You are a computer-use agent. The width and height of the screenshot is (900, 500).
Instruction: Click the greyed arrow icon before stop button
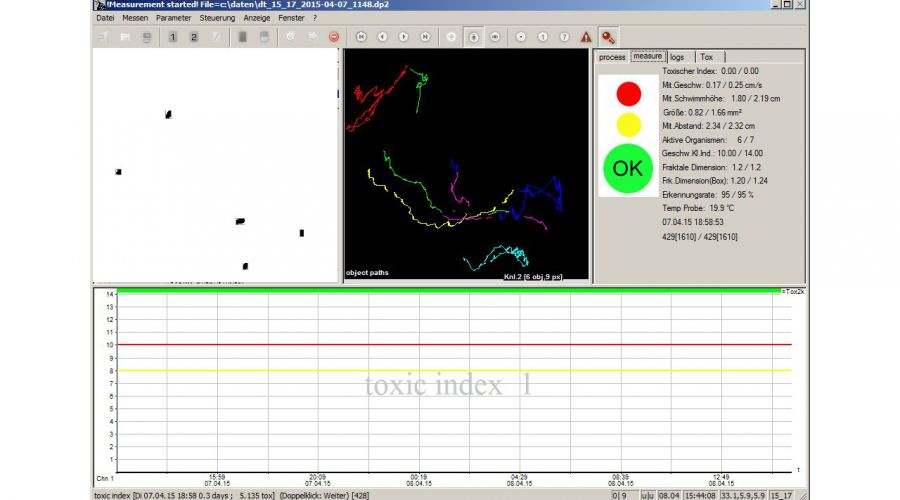(312, 37)
